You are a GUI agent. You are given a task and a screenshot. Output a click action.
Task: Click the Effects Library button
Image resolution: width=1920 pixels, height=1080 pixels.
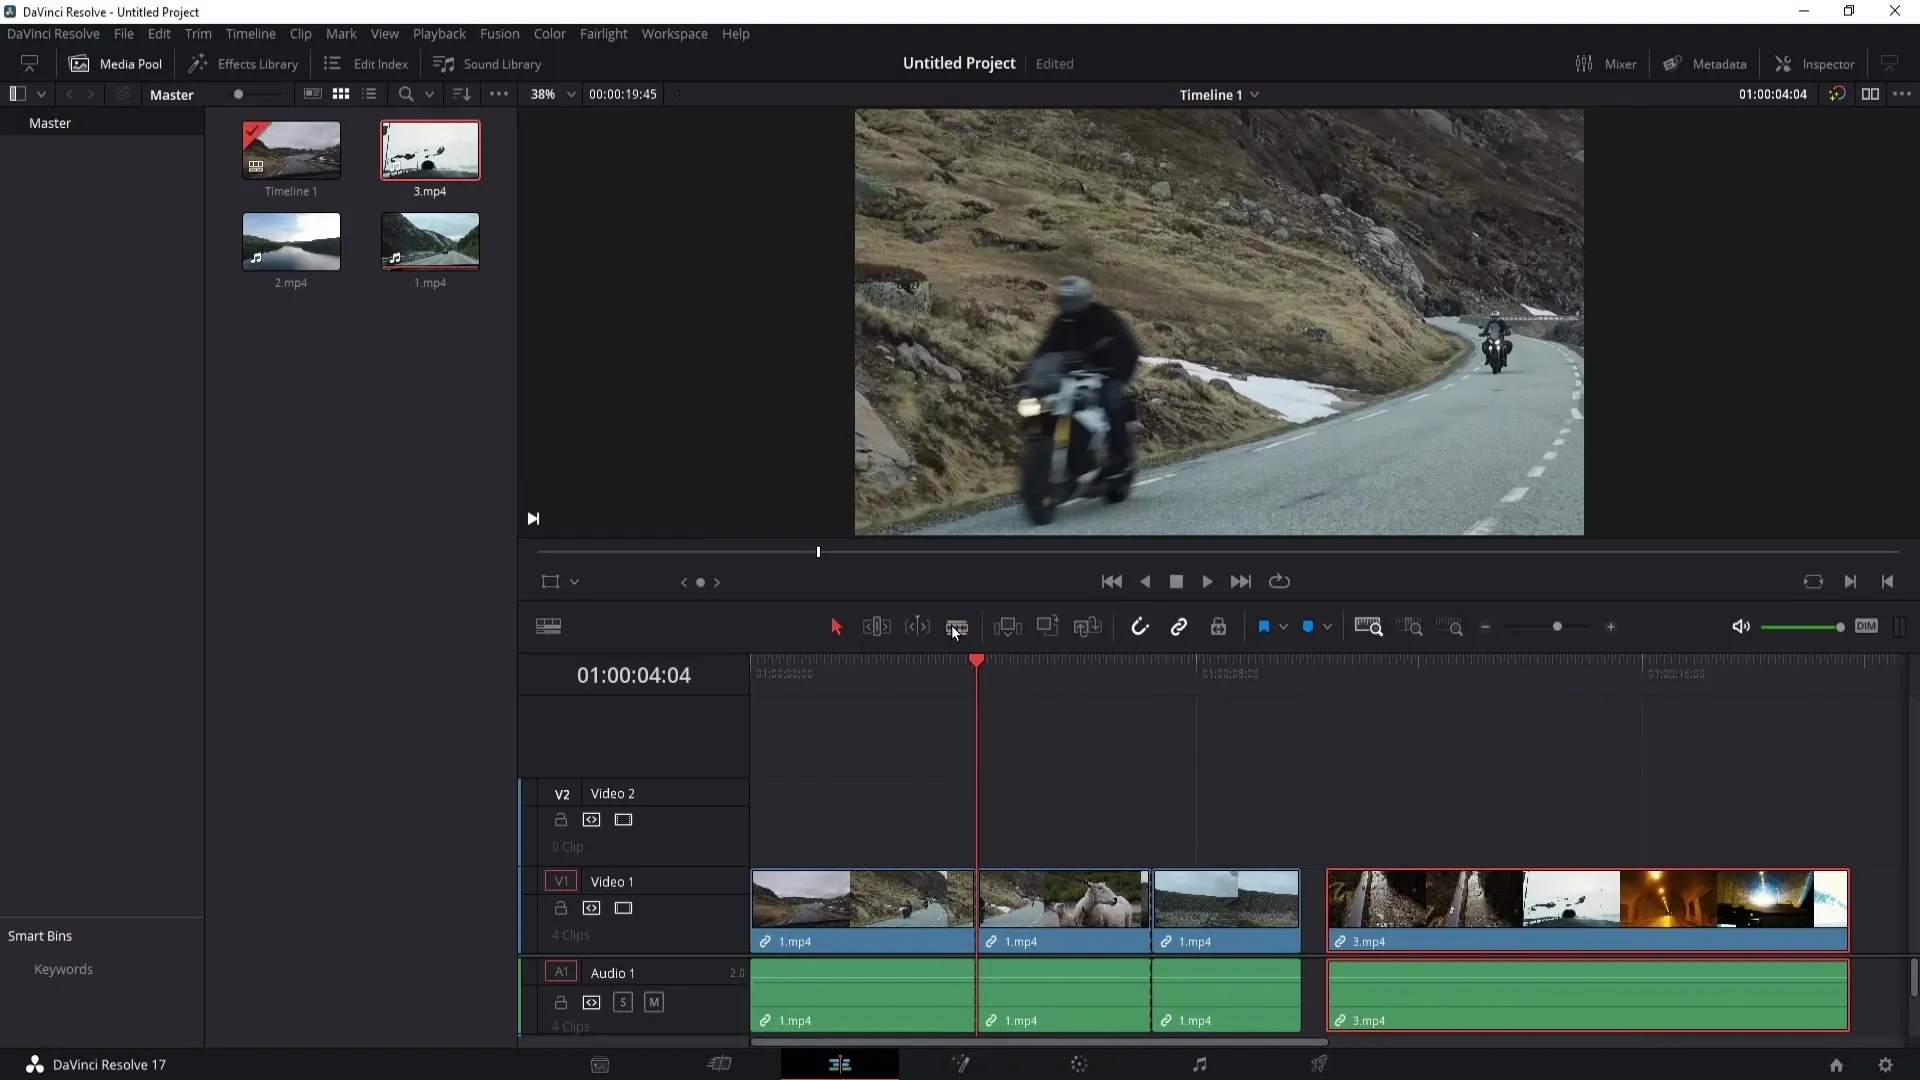243,62
